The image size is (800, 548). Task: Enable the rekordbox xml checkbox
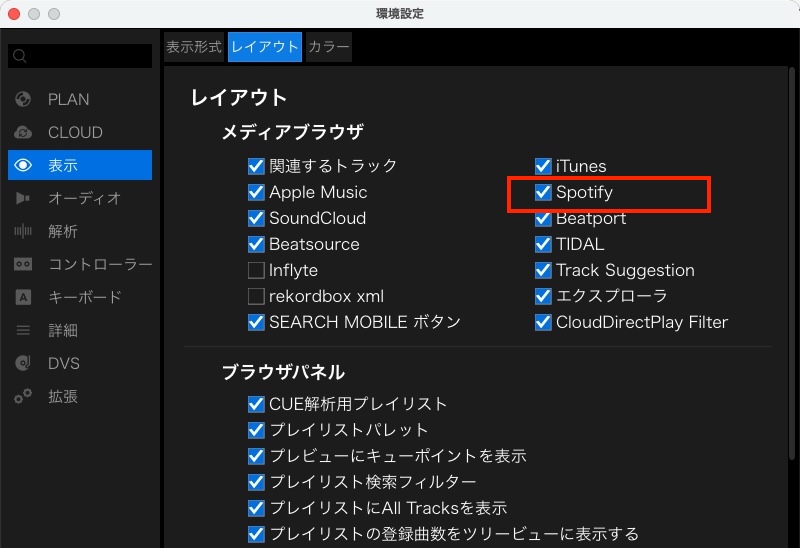[x=256, y=296]
